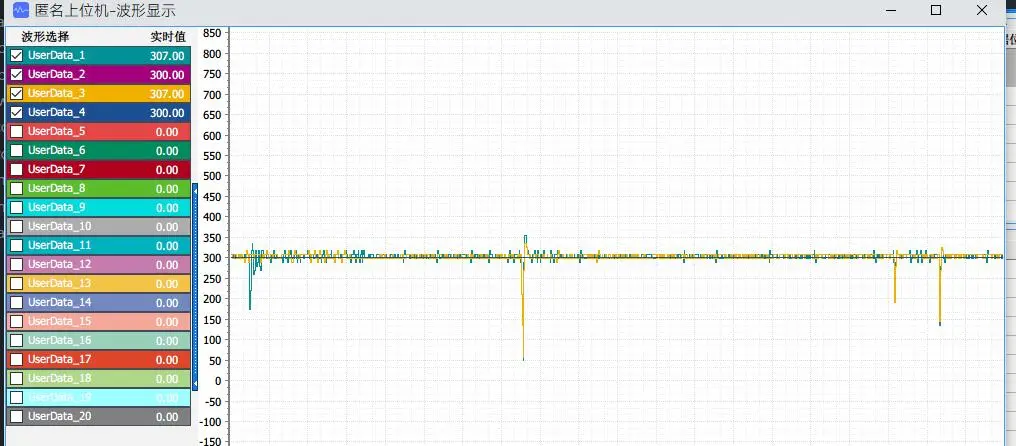This screenshot has height=446, width=1016.
Task: Click the lower arrow on panel splitter
Action: 195,382
